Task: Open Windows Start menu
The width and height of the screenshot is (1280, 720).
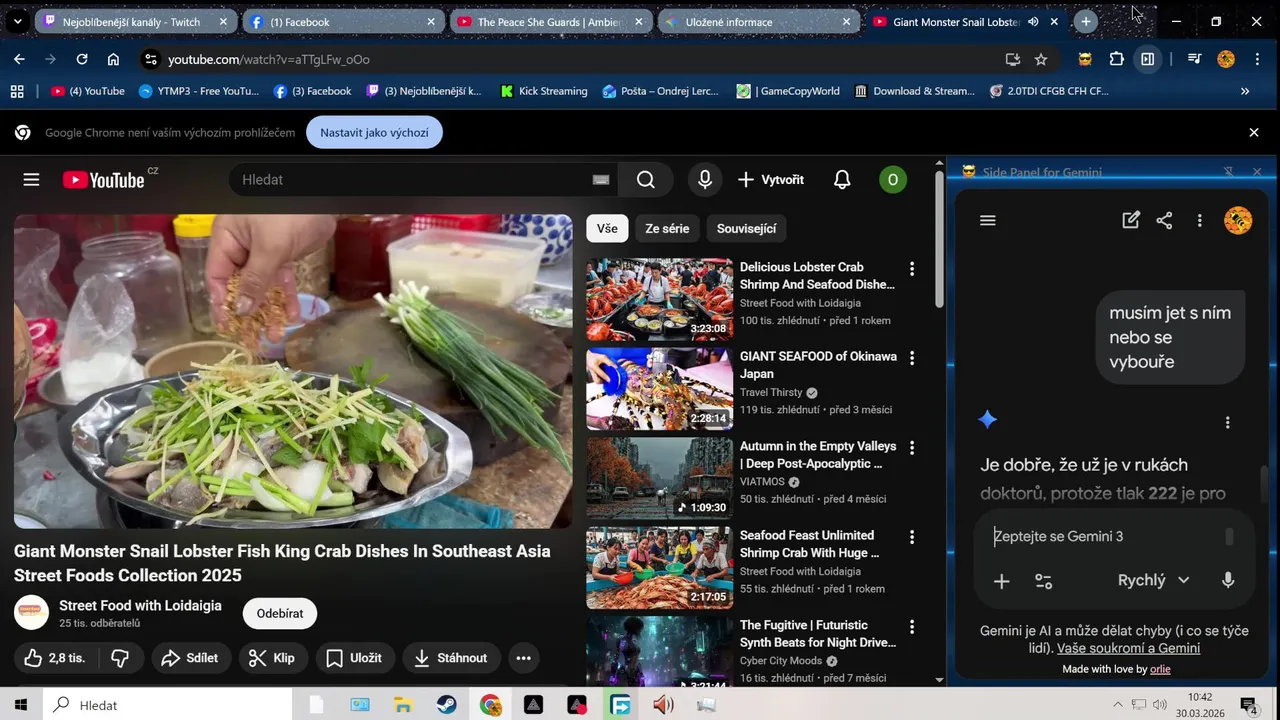Action: point(20,705)
